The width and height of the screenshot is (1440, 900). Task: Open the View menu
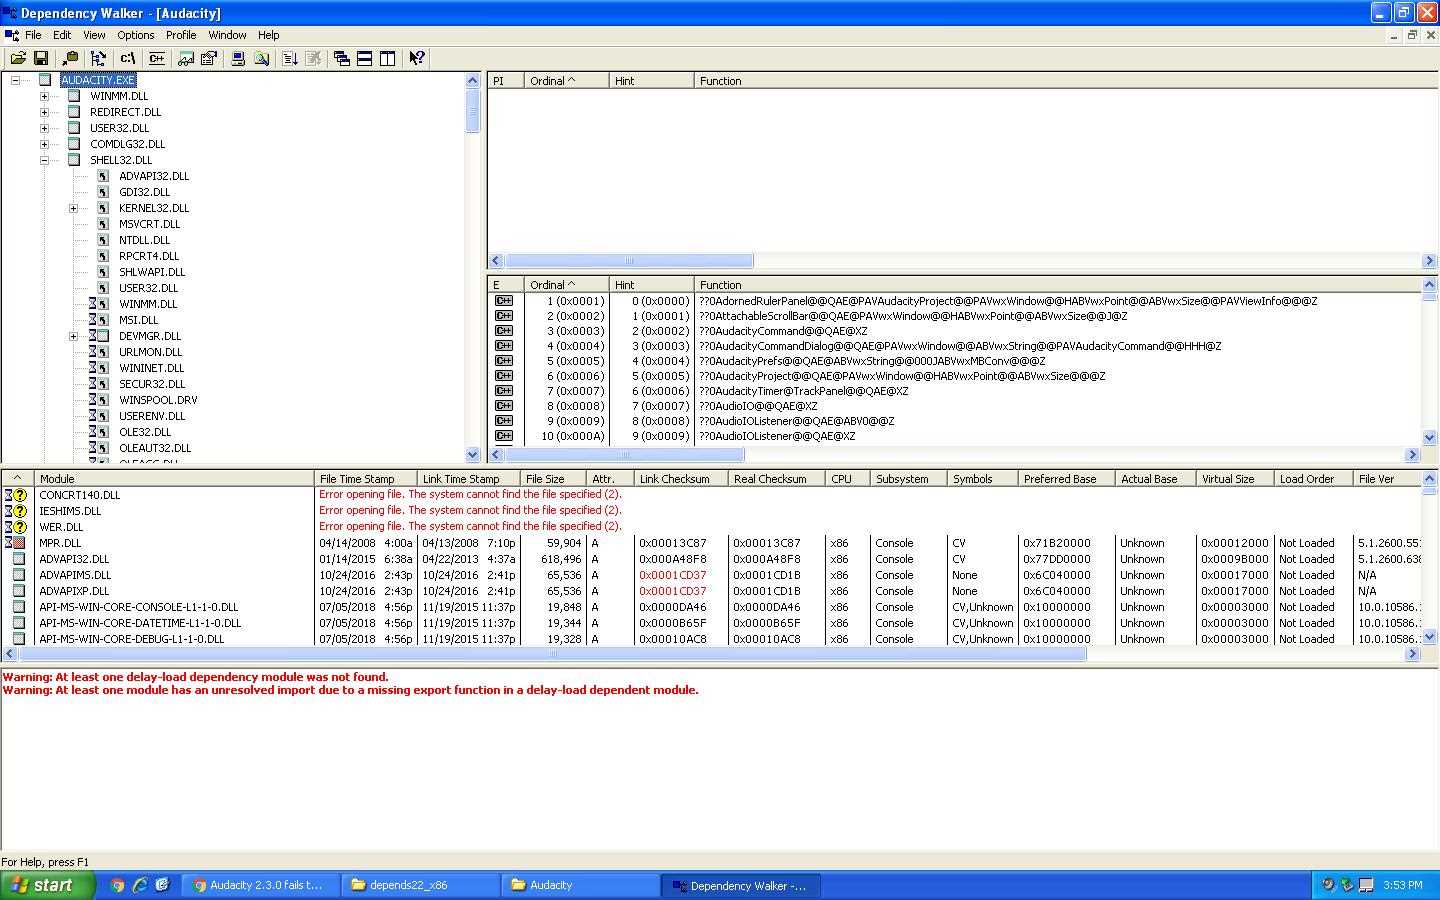94,35
